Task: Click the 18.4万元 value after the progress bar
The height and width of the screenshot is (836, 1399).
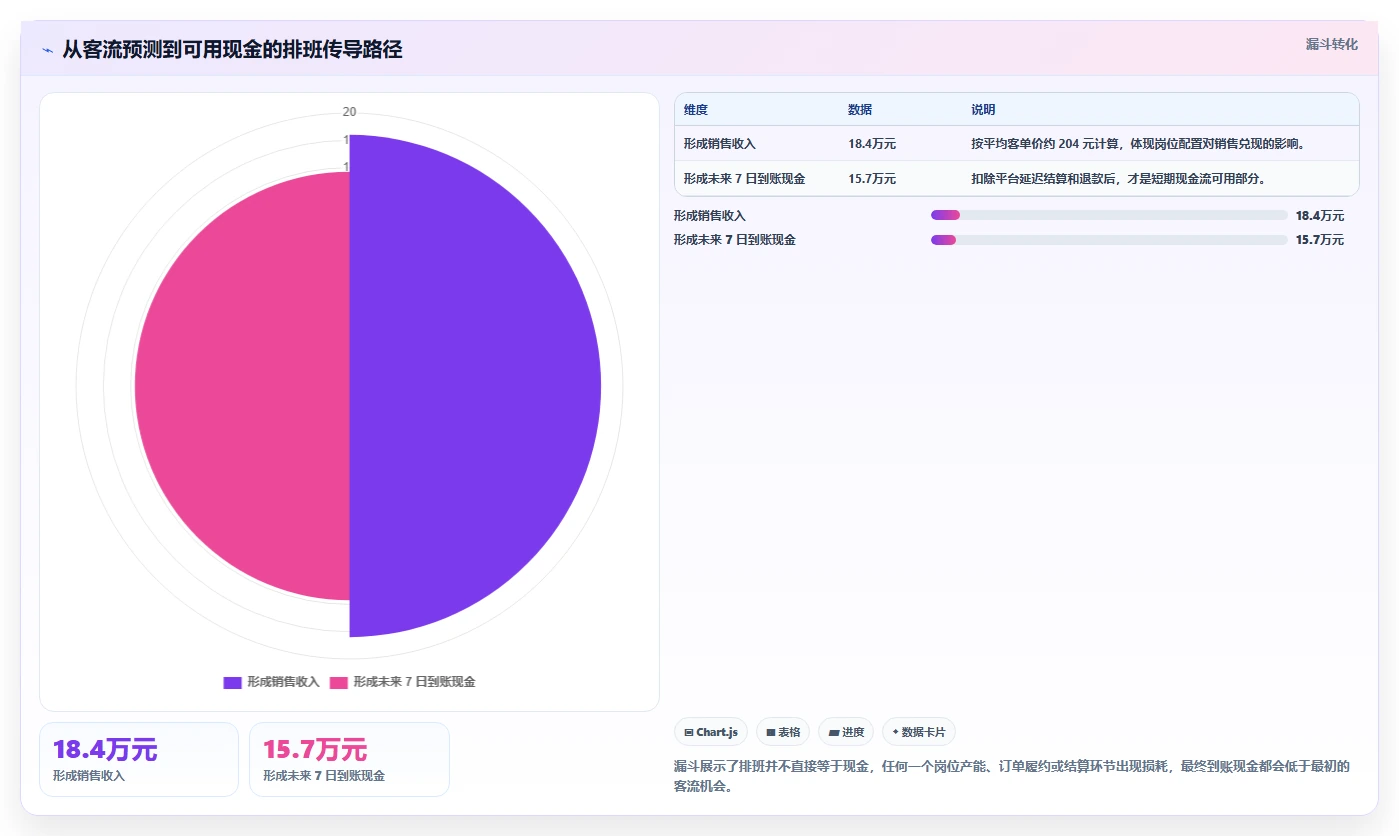Action: [1320, 215]
